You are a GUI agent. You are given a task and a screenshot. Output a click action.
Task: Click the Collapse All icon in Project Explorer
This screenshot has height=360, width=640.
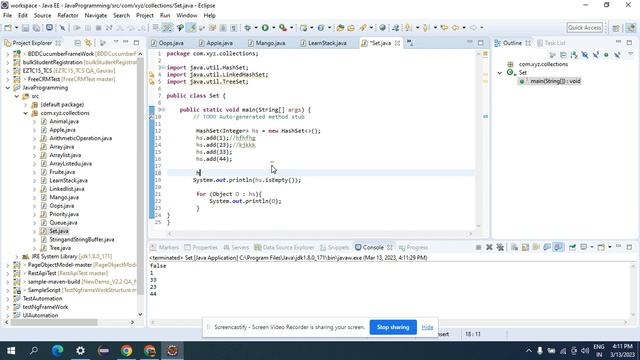pos(78,43)
